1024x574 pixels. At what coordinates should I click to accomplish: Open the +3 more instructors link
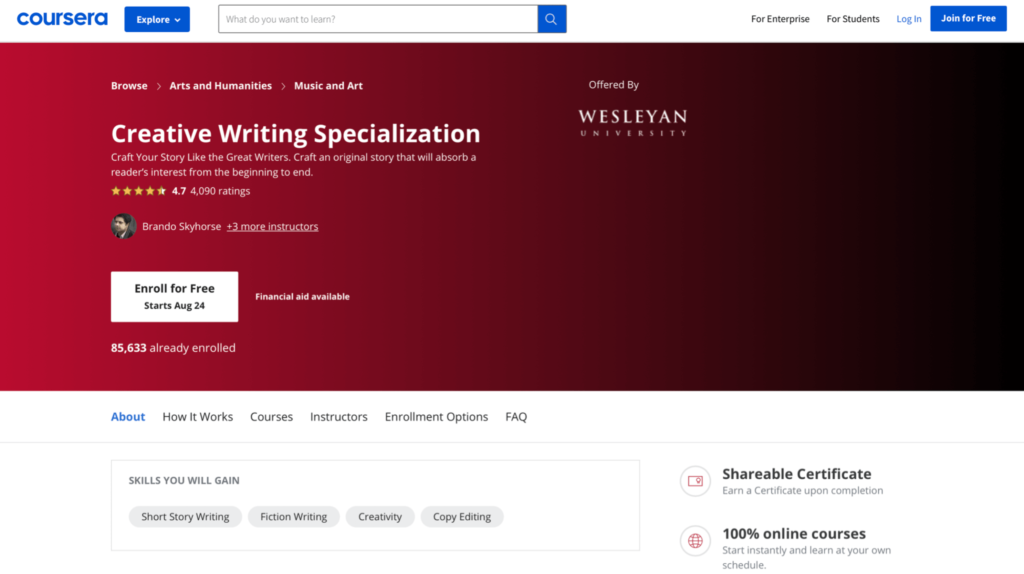[272, 227]
